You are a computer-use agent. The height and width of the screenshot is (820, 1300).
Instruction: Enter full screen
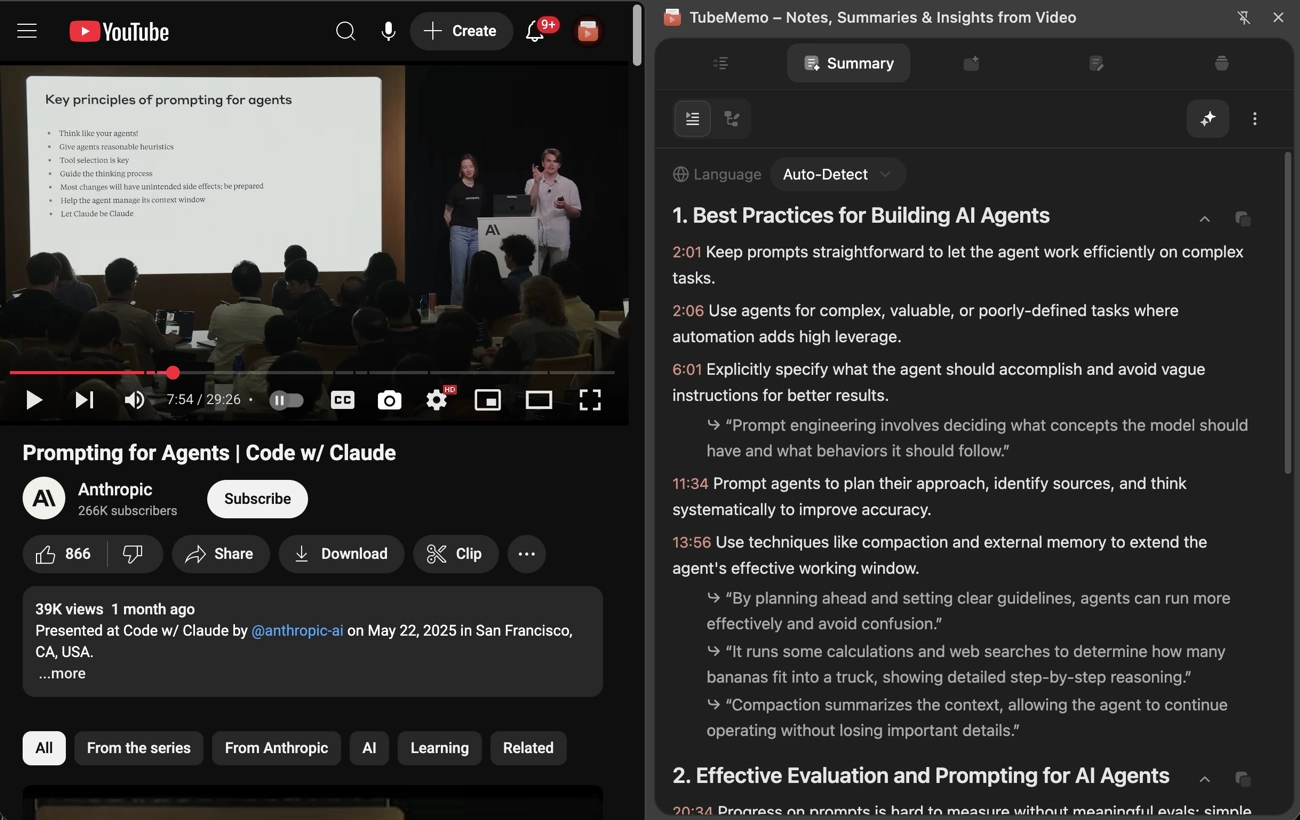[590, 400]
